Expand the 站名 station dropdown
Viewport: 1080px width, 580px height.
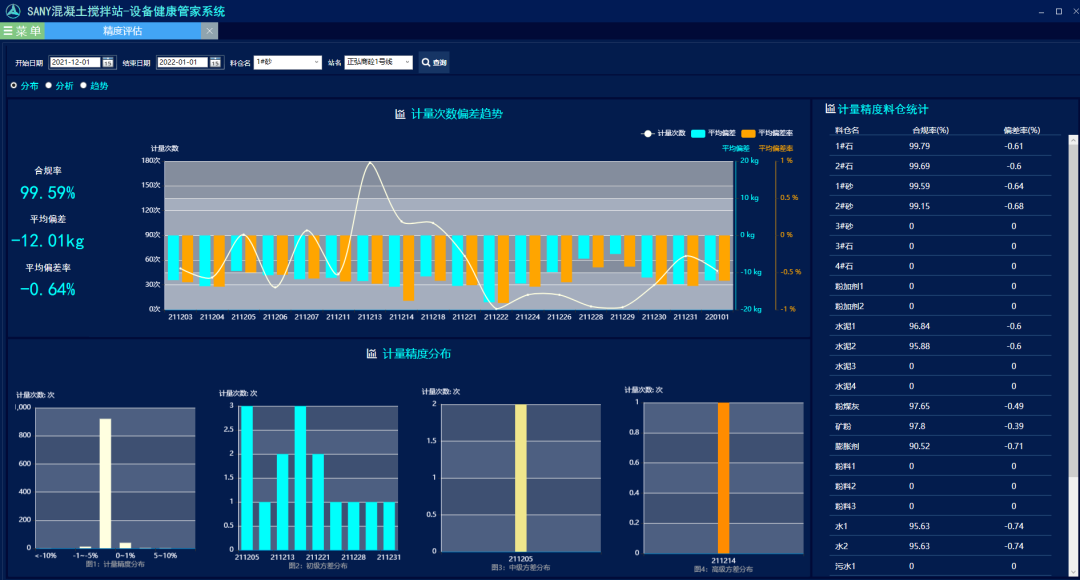click(378, 62)
